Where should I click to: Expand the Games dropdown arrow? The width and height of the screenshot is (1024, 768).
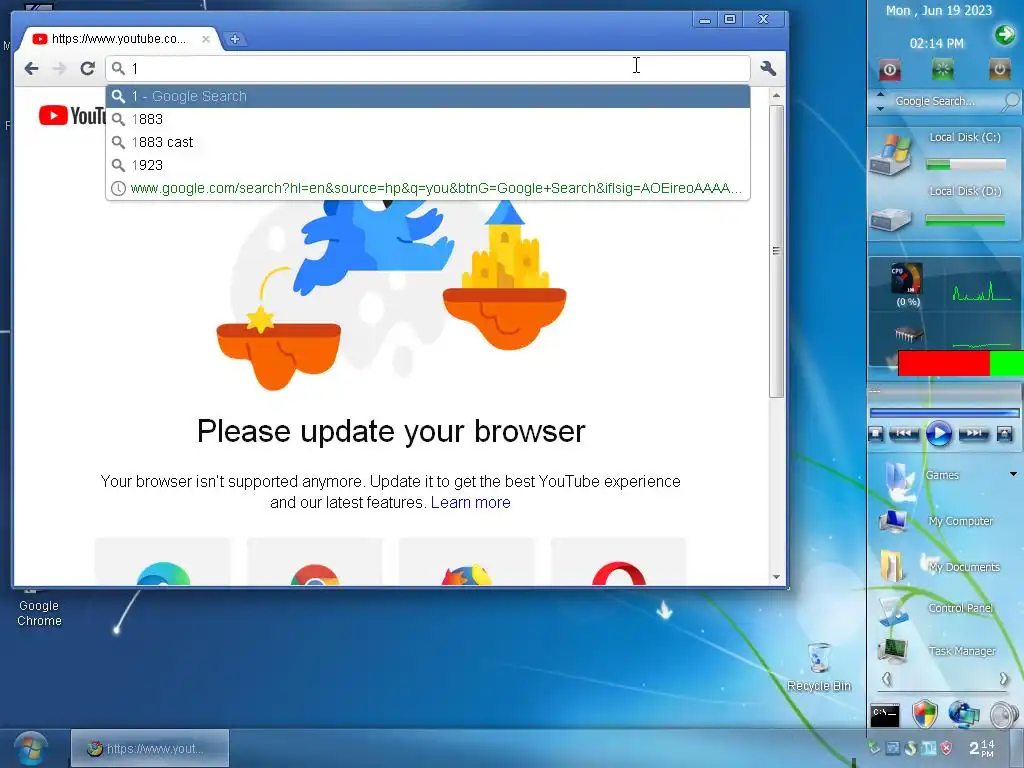tap(1013, 474)
